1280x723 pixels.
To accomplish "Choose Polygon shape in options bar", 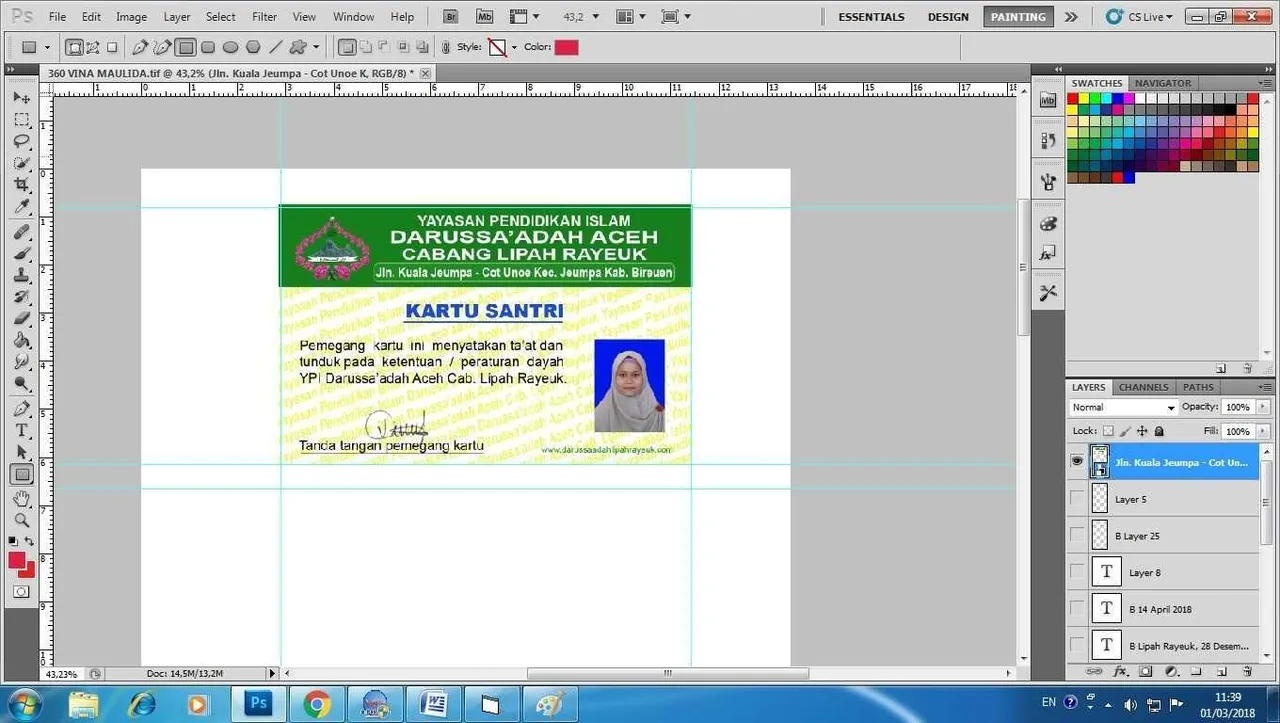I will pos(253,47).
